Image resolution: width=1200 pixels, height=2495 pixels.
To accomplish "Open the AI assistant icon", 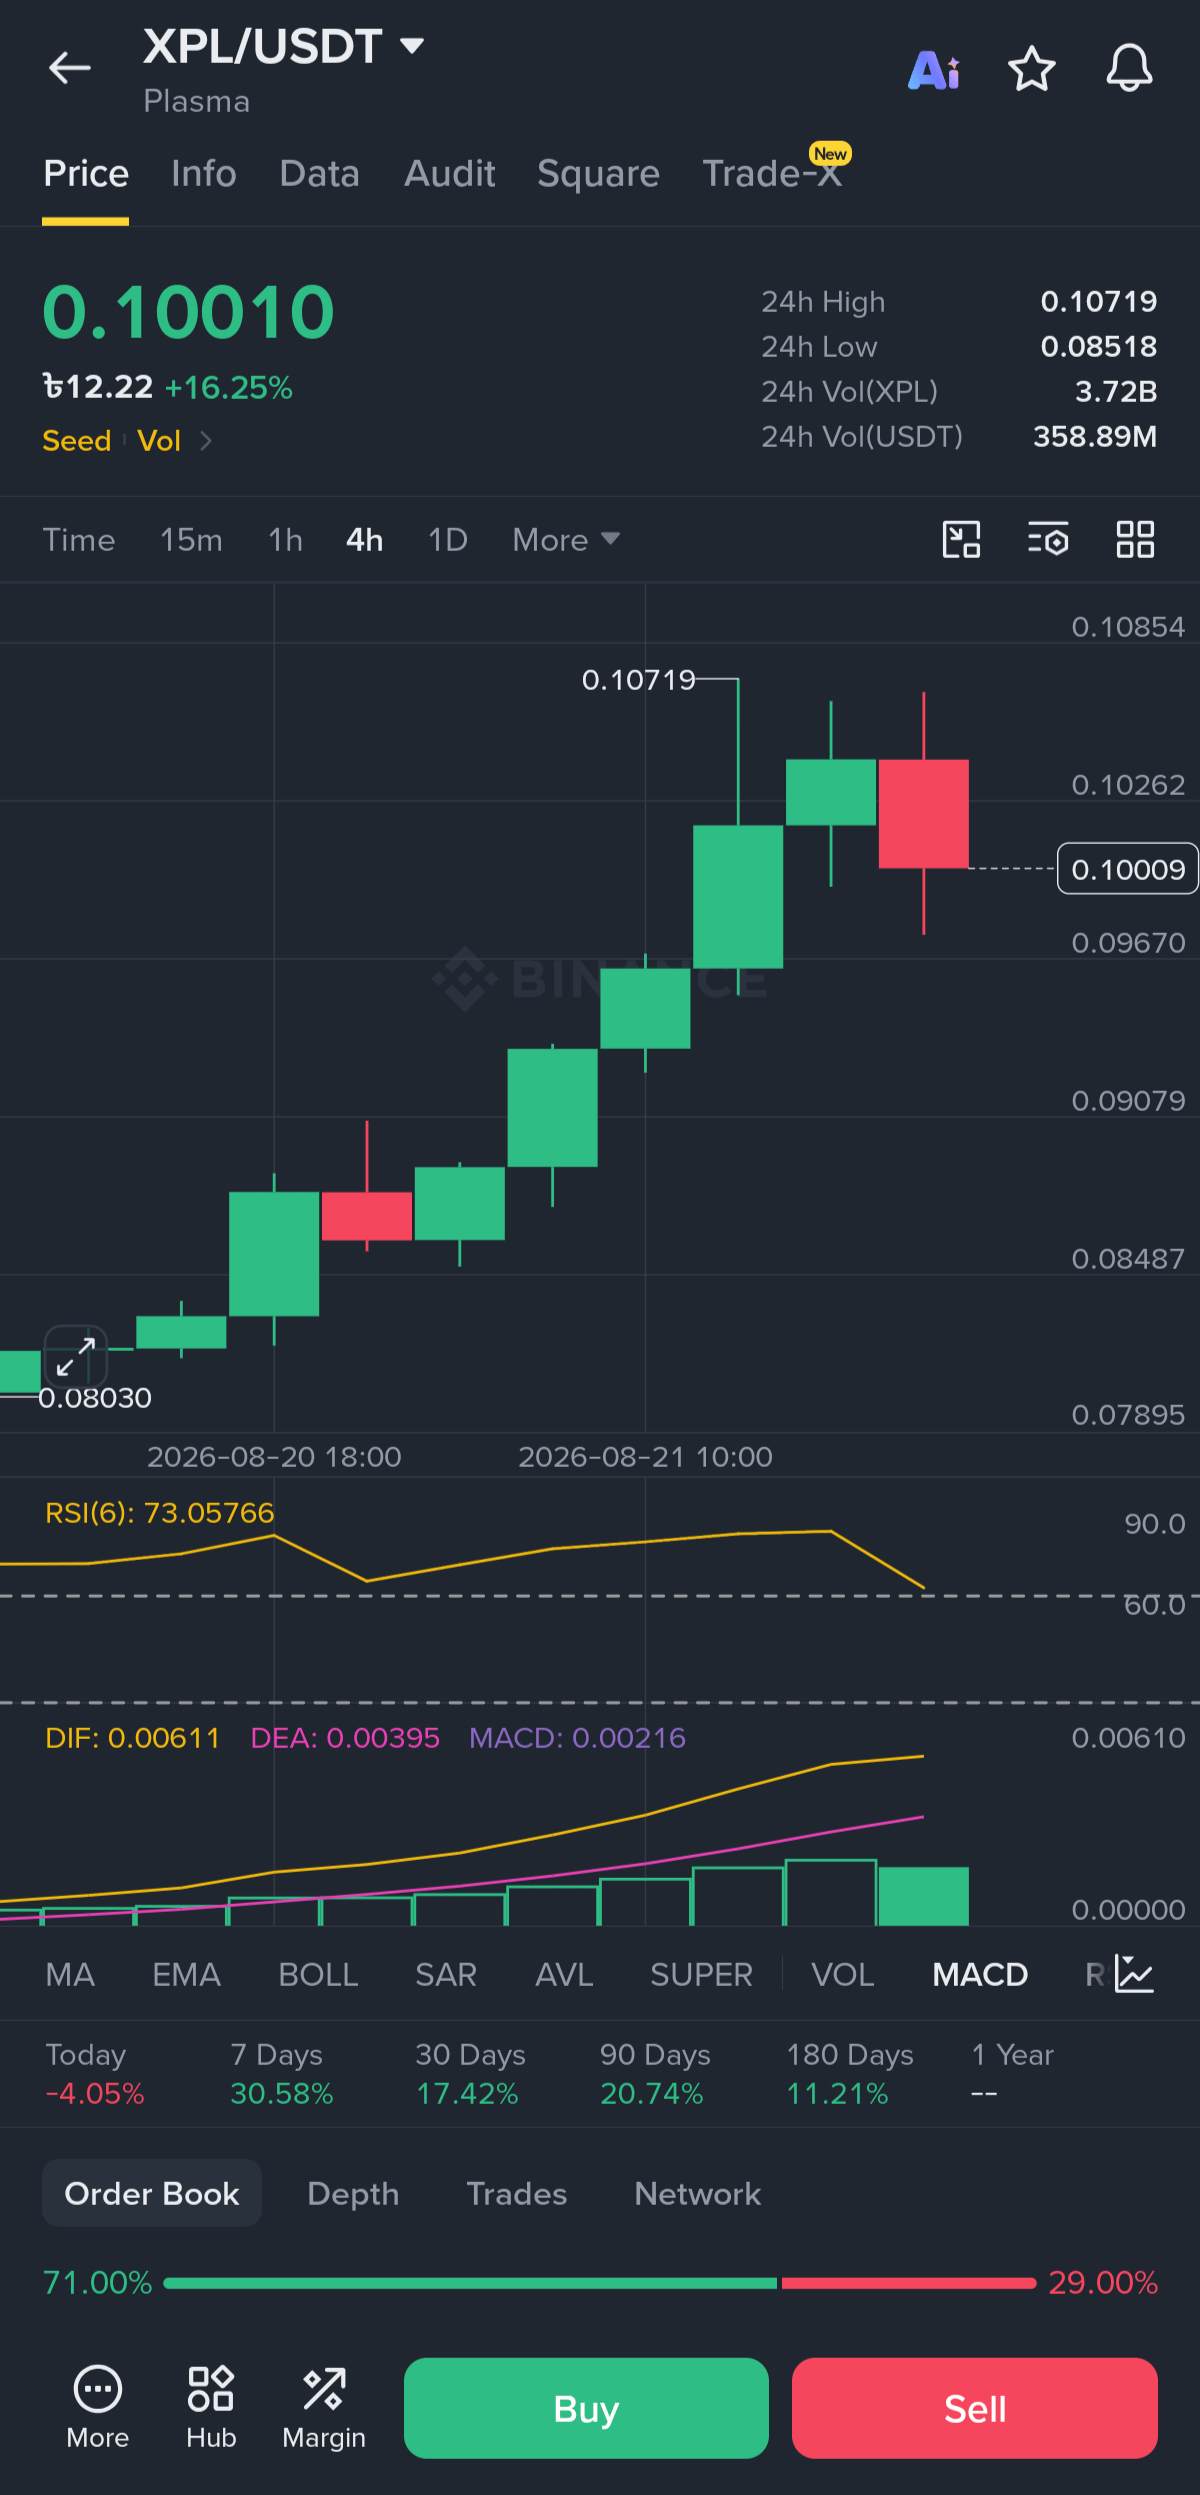I will [934, 69].
